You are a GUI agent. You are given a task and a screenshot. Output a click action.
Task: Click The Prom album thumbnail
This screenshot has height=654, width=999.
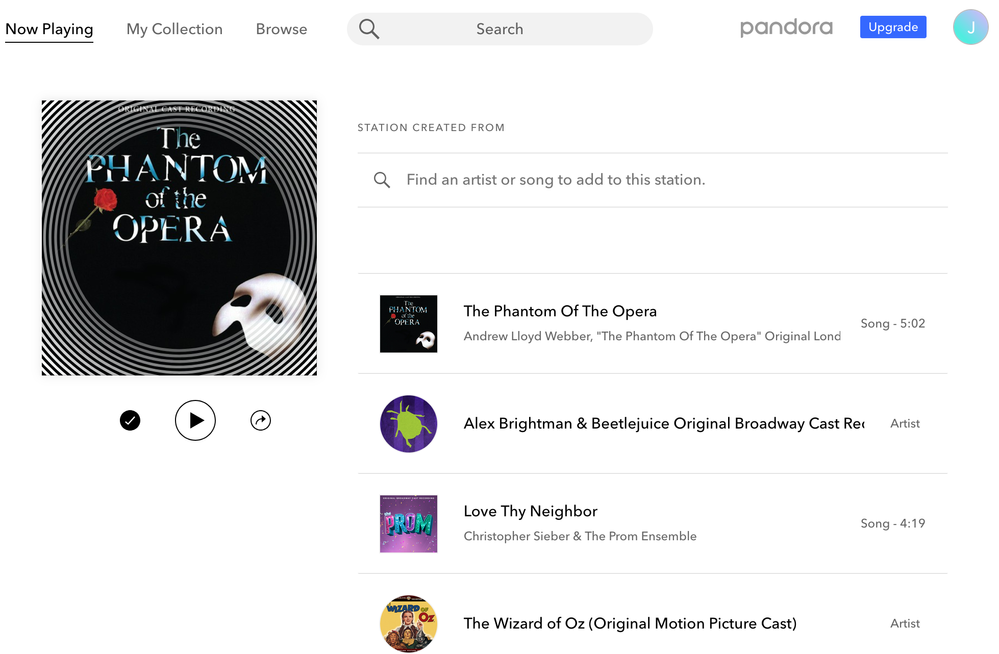(408, 524)
